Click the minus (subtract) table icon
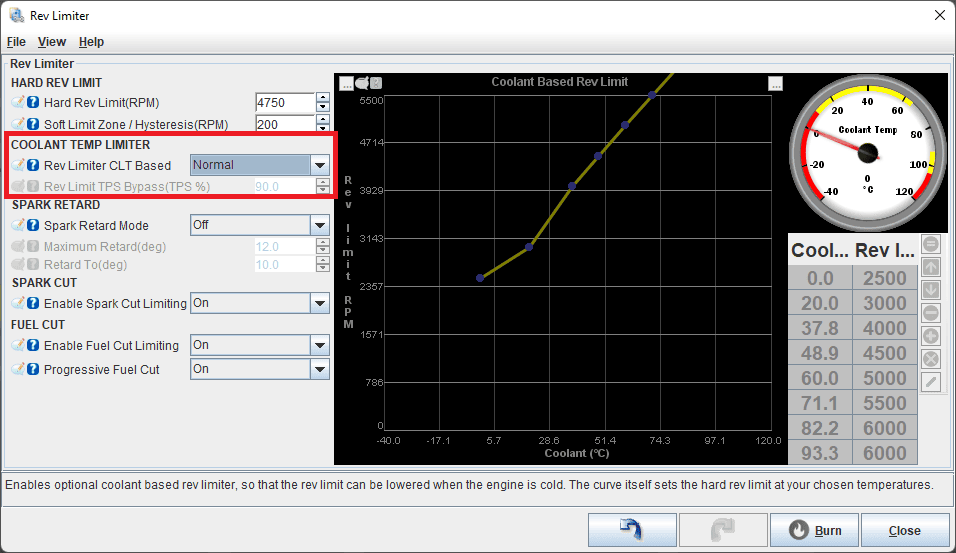The image size is (956, 553). point(930,313)
